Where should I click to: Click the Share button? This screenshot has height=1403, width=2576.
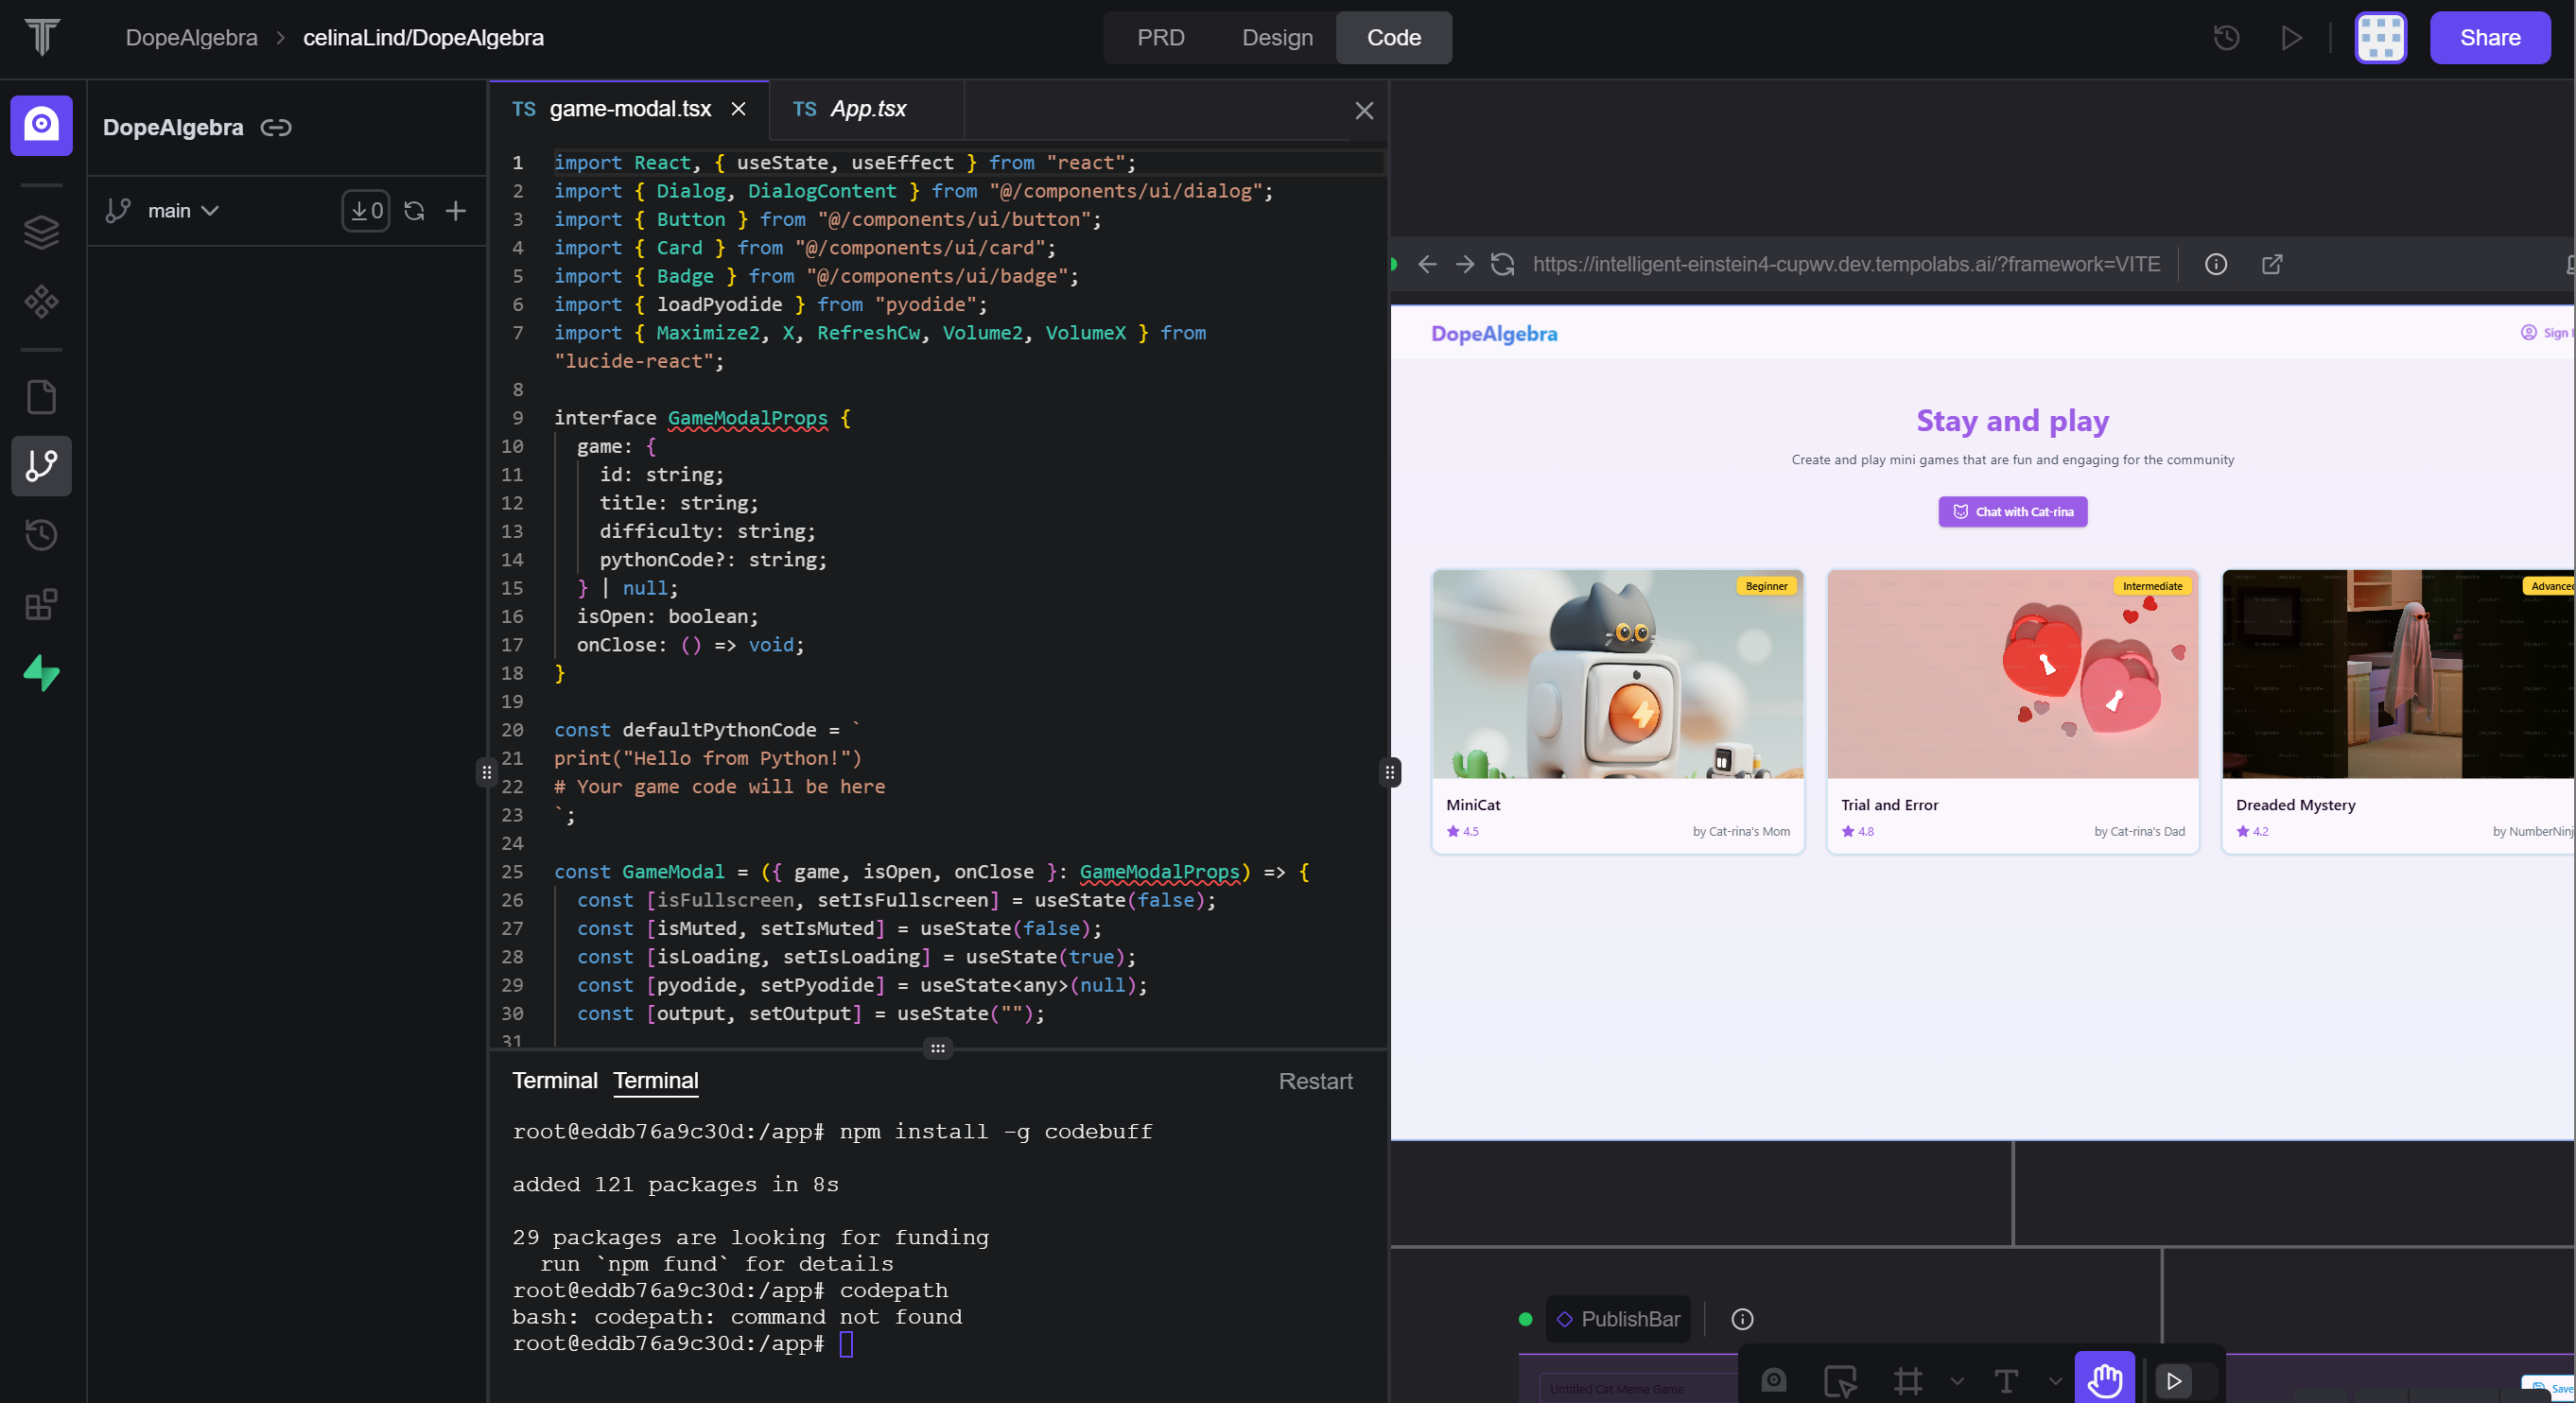pos(2489,38)
